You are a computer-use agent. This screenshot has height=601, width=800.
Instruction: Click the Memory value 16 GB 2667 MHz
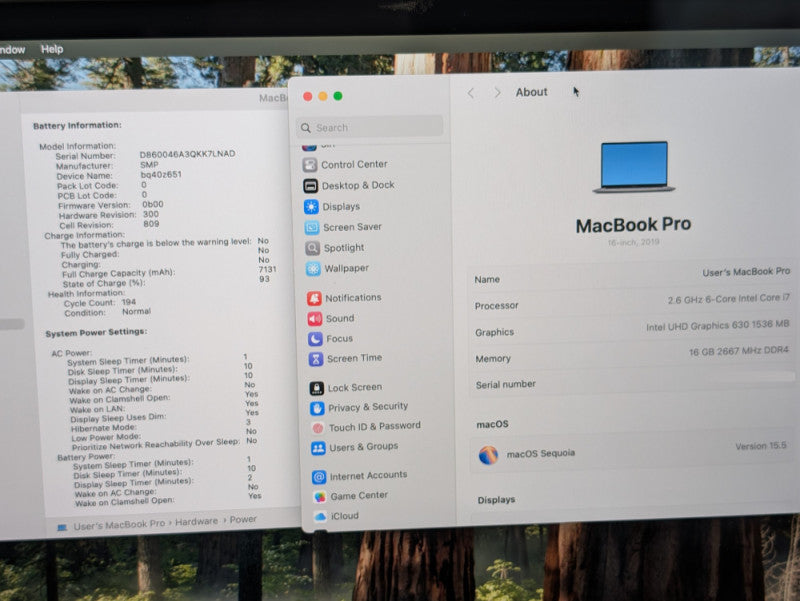coord(739,351)
